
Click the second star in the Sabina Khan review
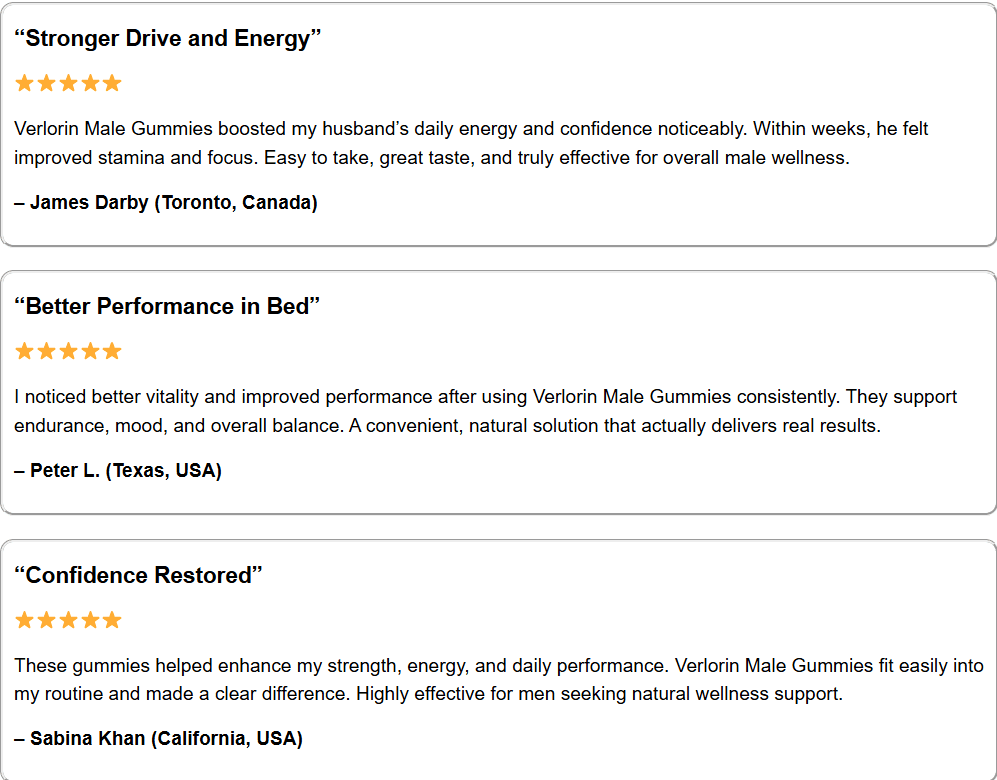[46, 620]
